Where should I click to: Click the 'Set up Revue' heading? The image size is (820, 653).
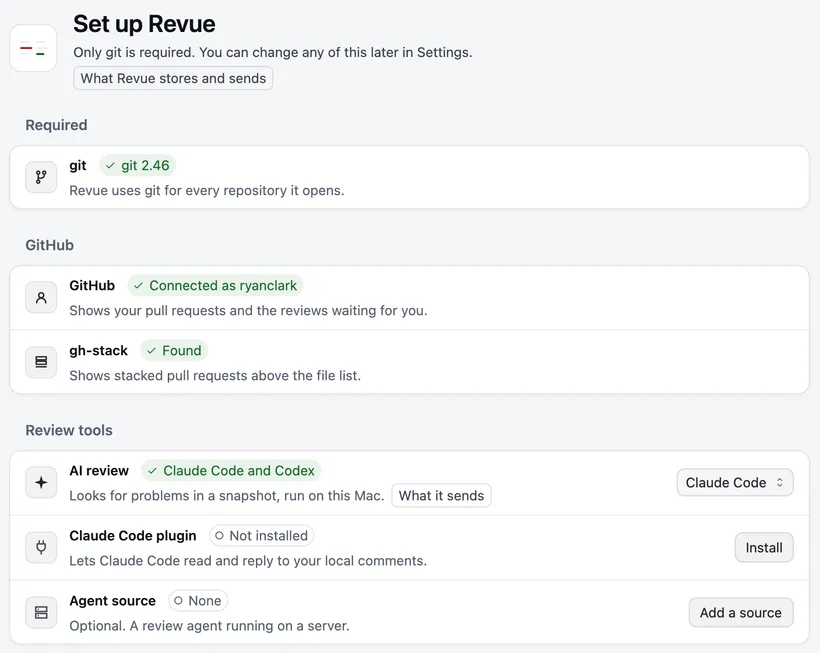coord(144,24)
